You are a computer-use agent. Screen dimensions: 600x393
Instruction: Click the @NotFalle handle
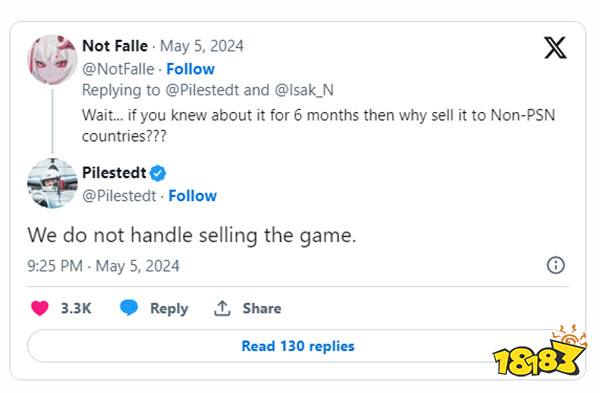pyautogui.click(x=118, y=69)
